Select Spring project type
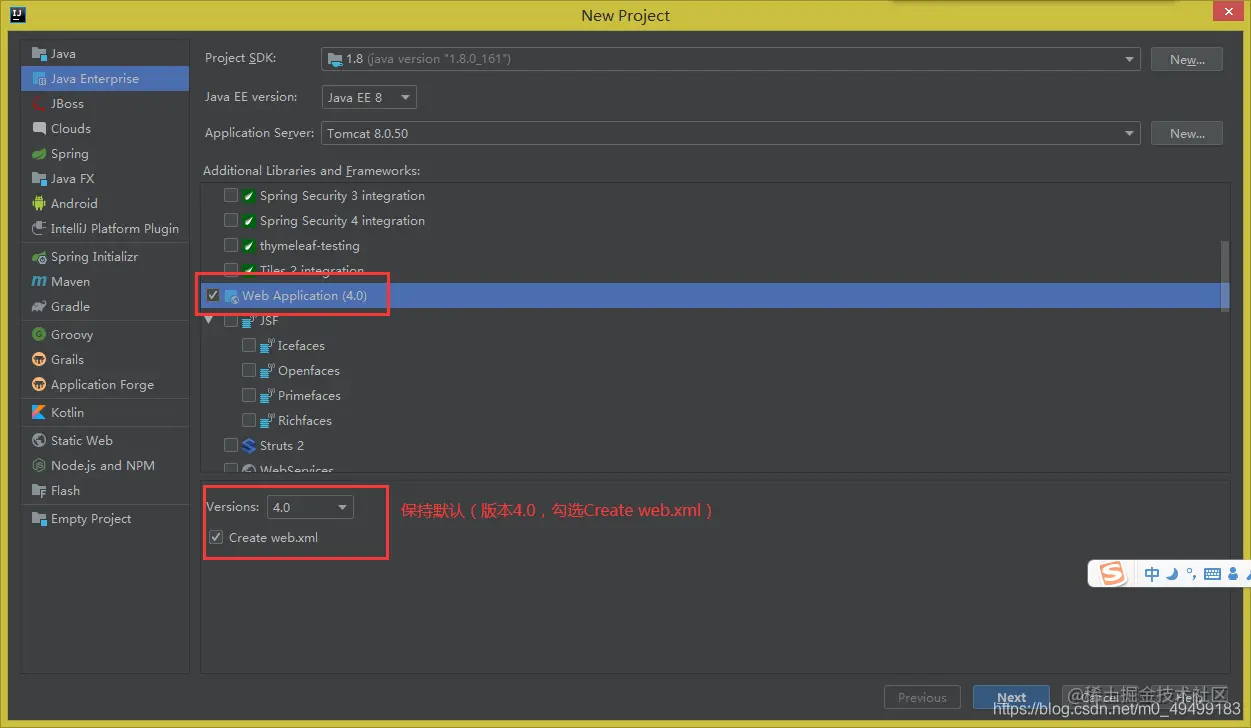Viewport: 1251px width, 728px height. point(105,154)
